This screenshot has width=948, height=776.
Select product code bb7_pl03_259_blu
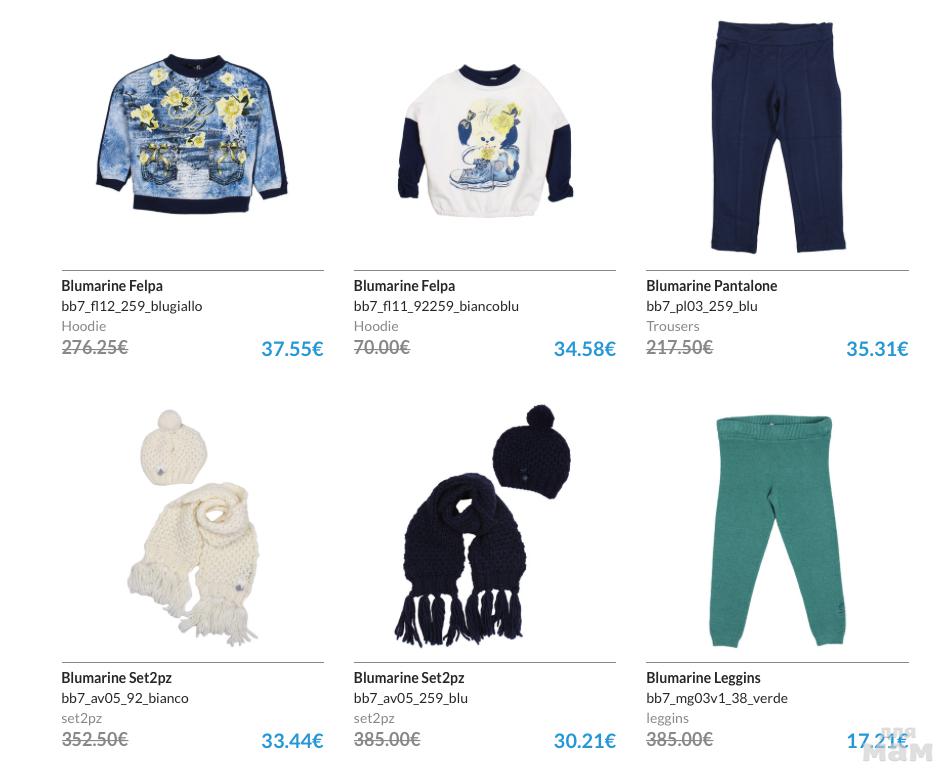701,306
